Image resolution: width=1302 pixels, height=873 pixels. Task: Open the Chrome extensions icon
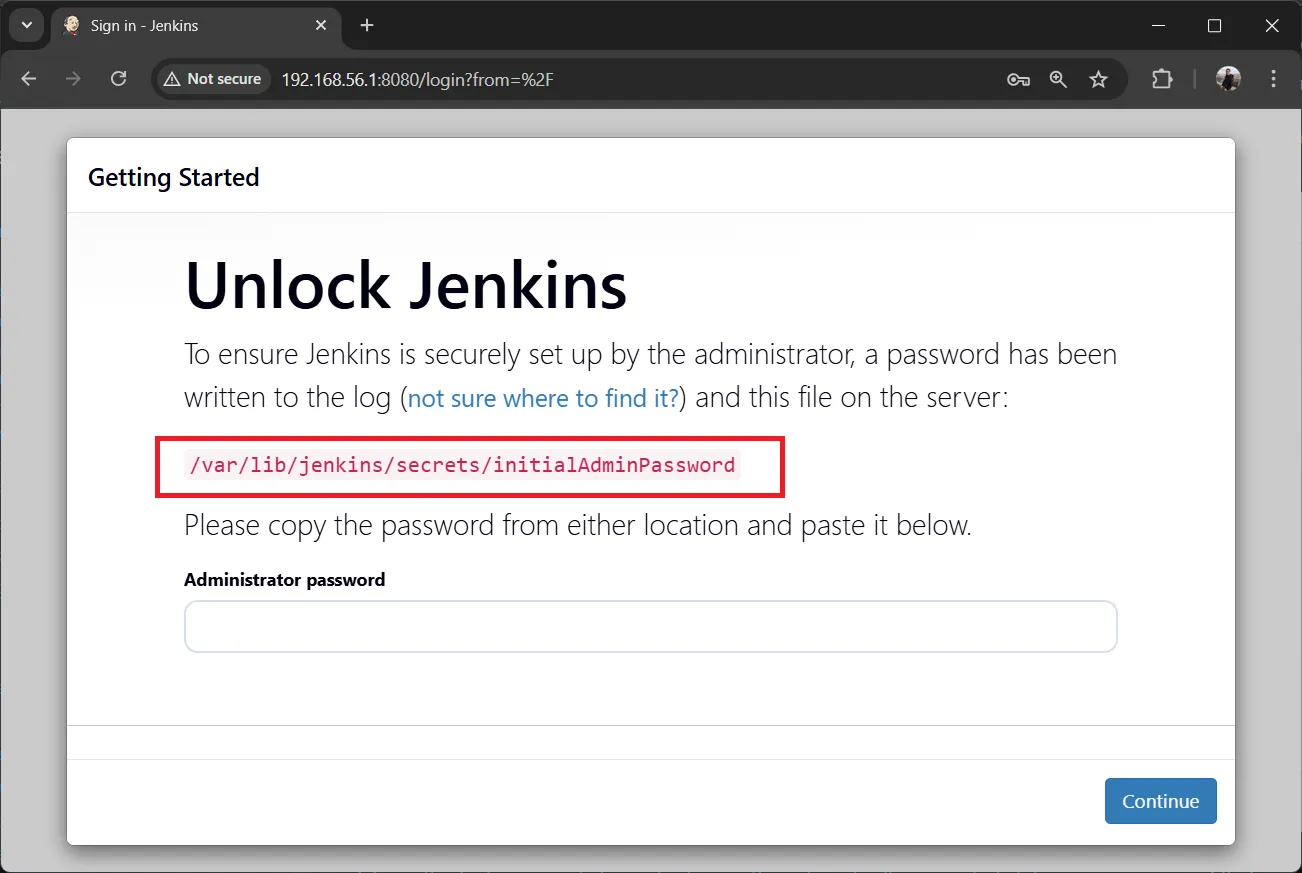[1161, 79]
